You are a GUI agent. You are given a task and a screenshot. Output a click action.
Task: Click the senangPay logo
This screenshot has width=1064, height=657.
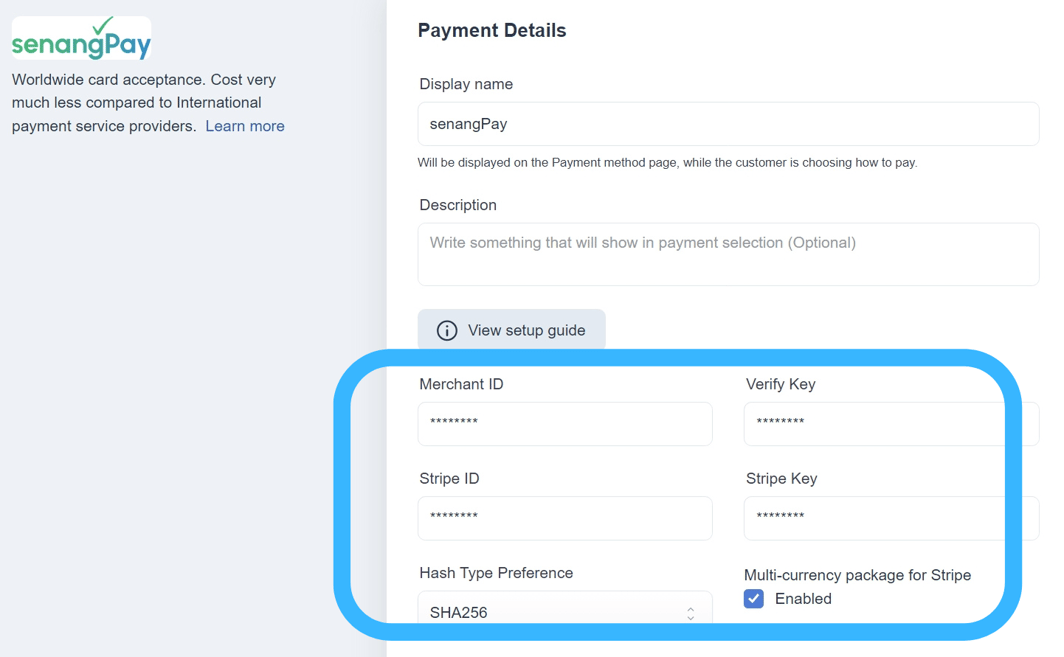pos(80,38)
